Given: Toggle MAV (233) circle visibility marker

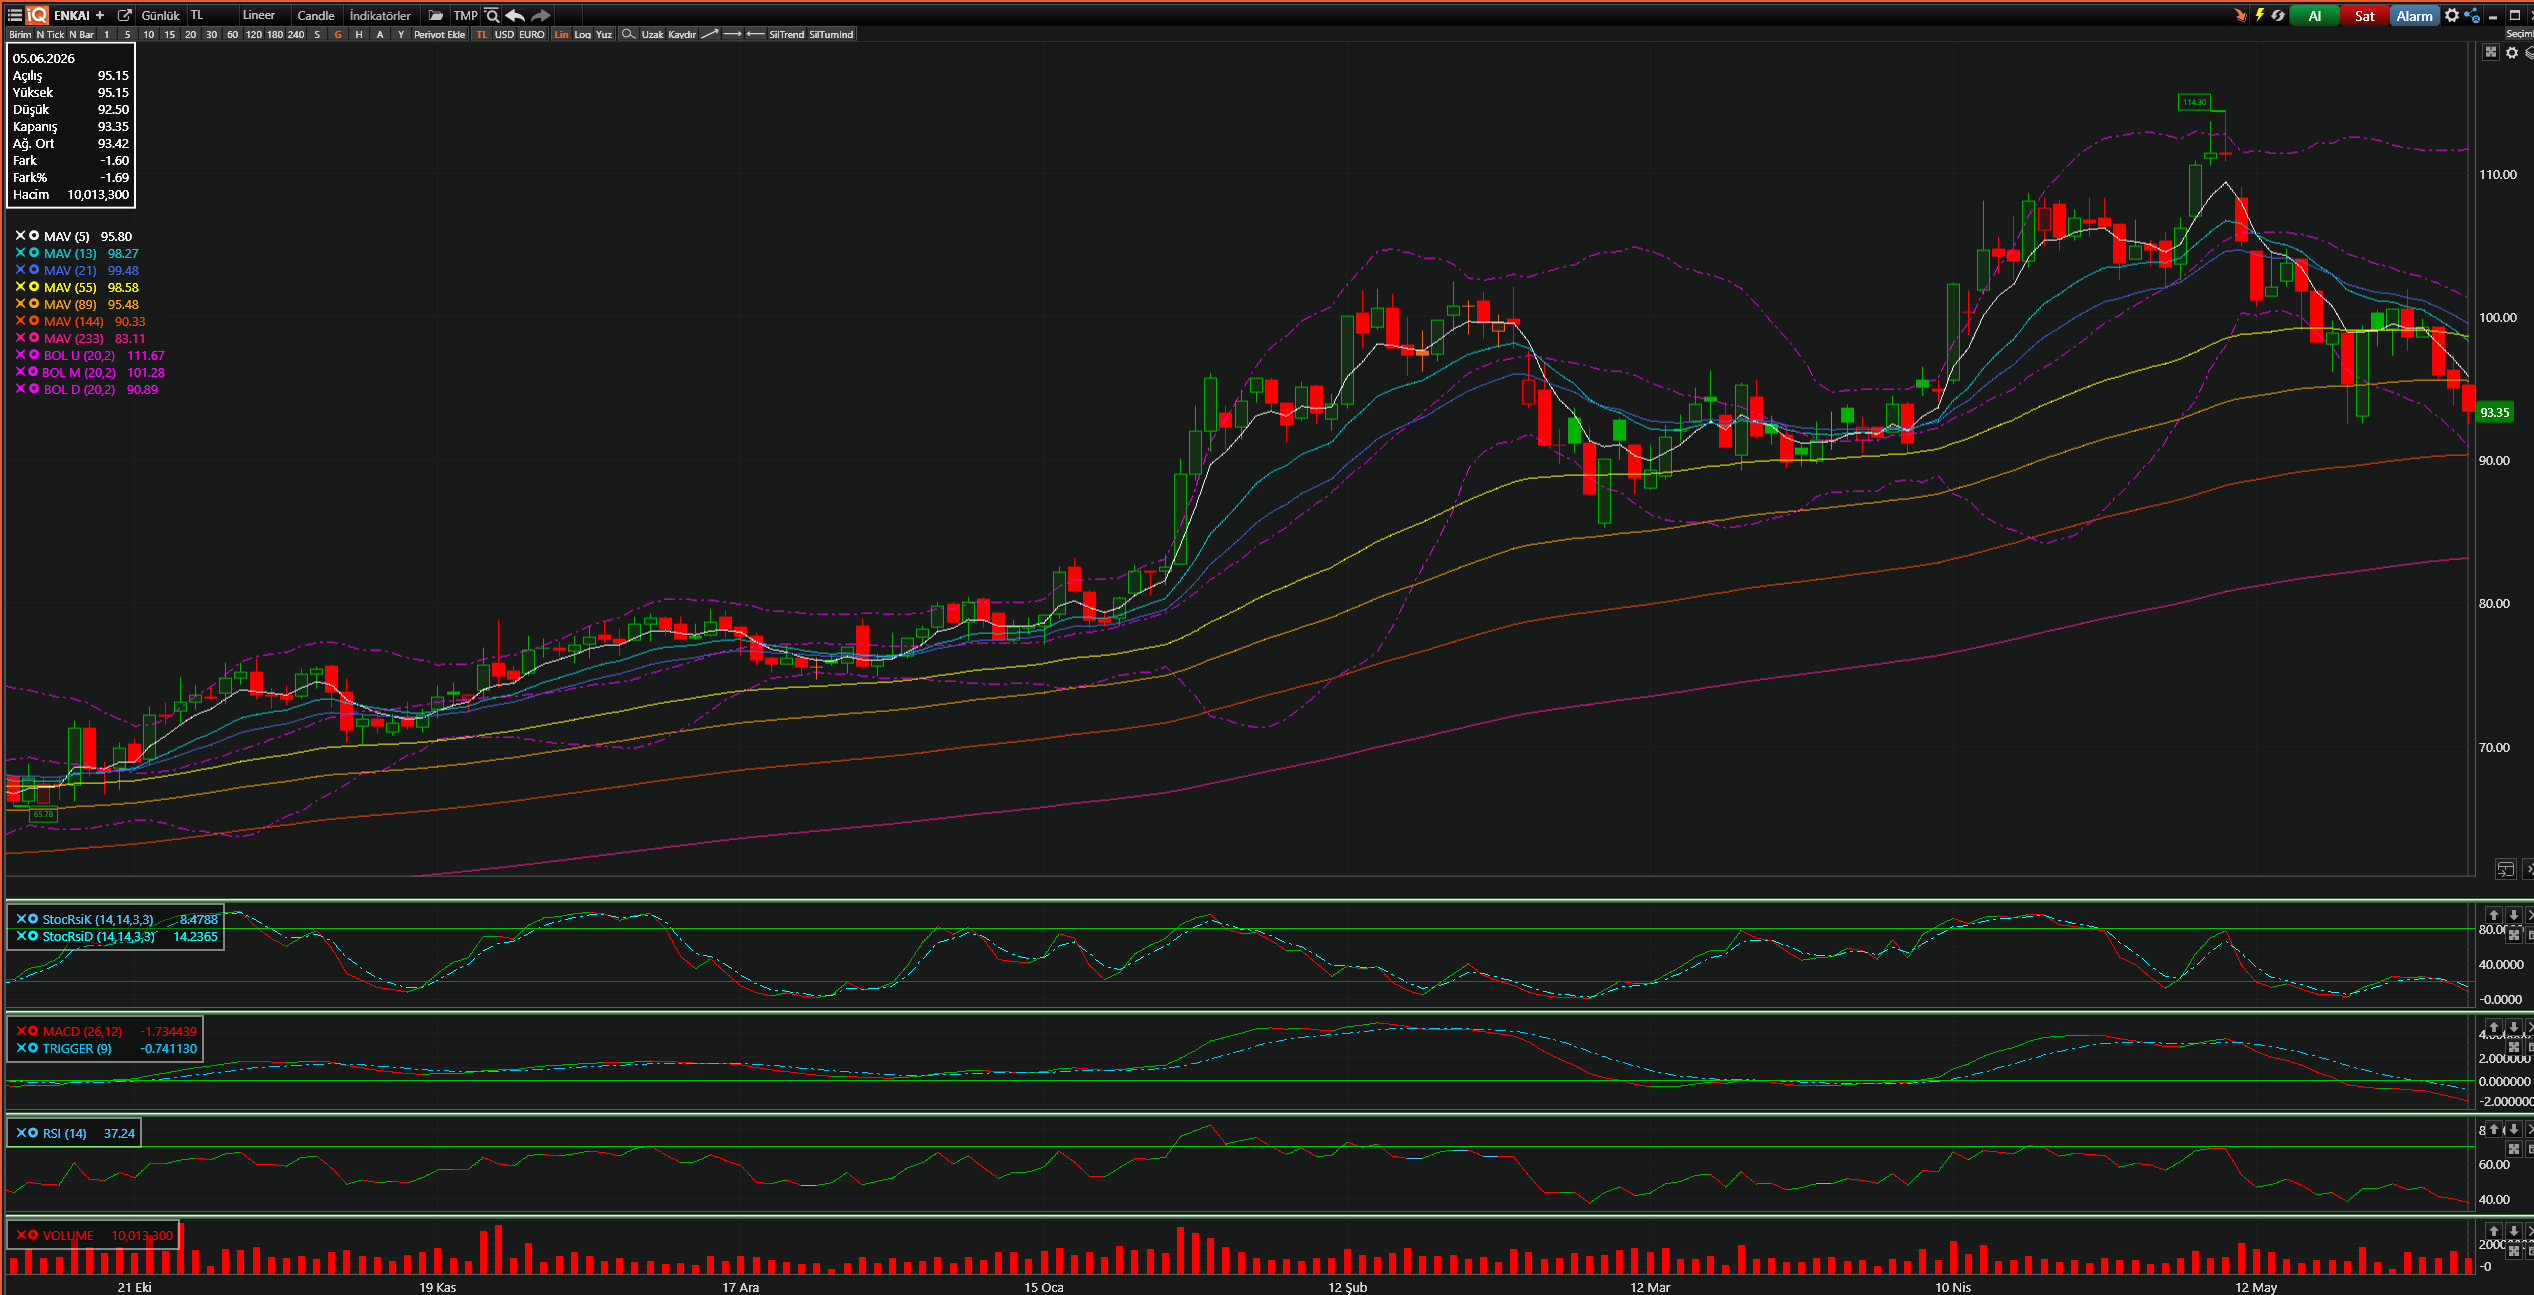Looking at the screenshot, I should coord(34,338).
